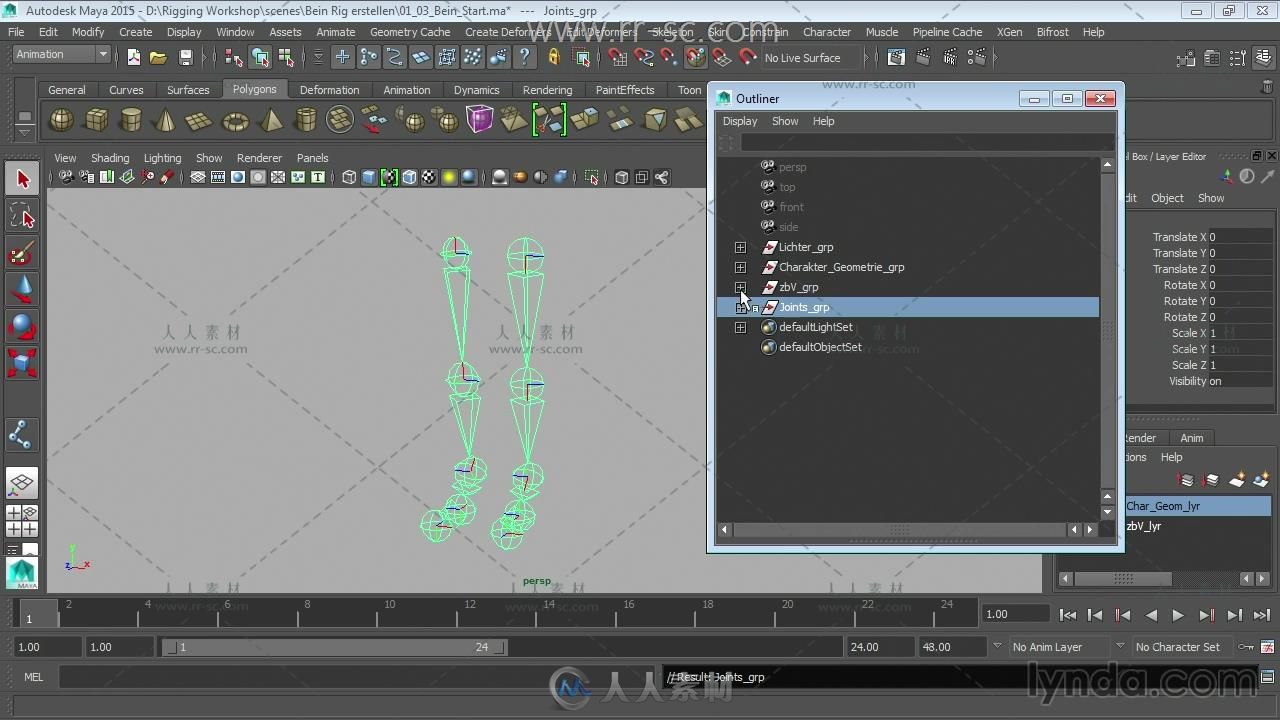Screen dimensions: 1280x720
Task: Toggle use all lights in viewport
Action: coord(449,177)
